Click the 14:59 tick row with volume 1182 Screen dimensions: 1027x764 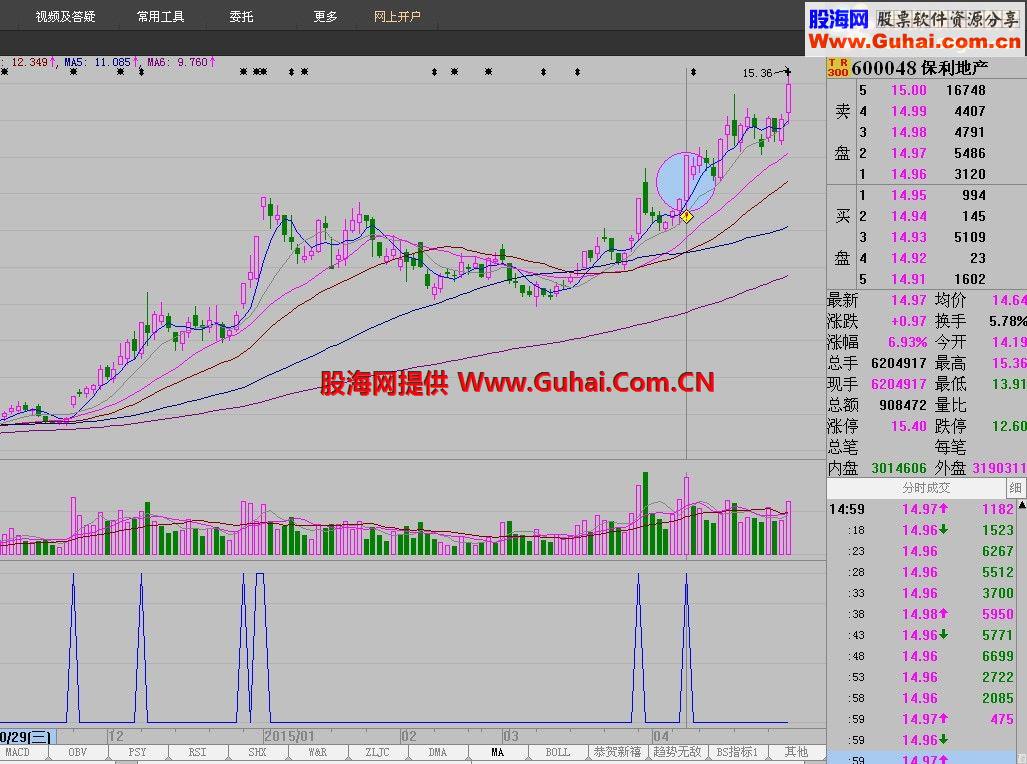coord(922,509)
